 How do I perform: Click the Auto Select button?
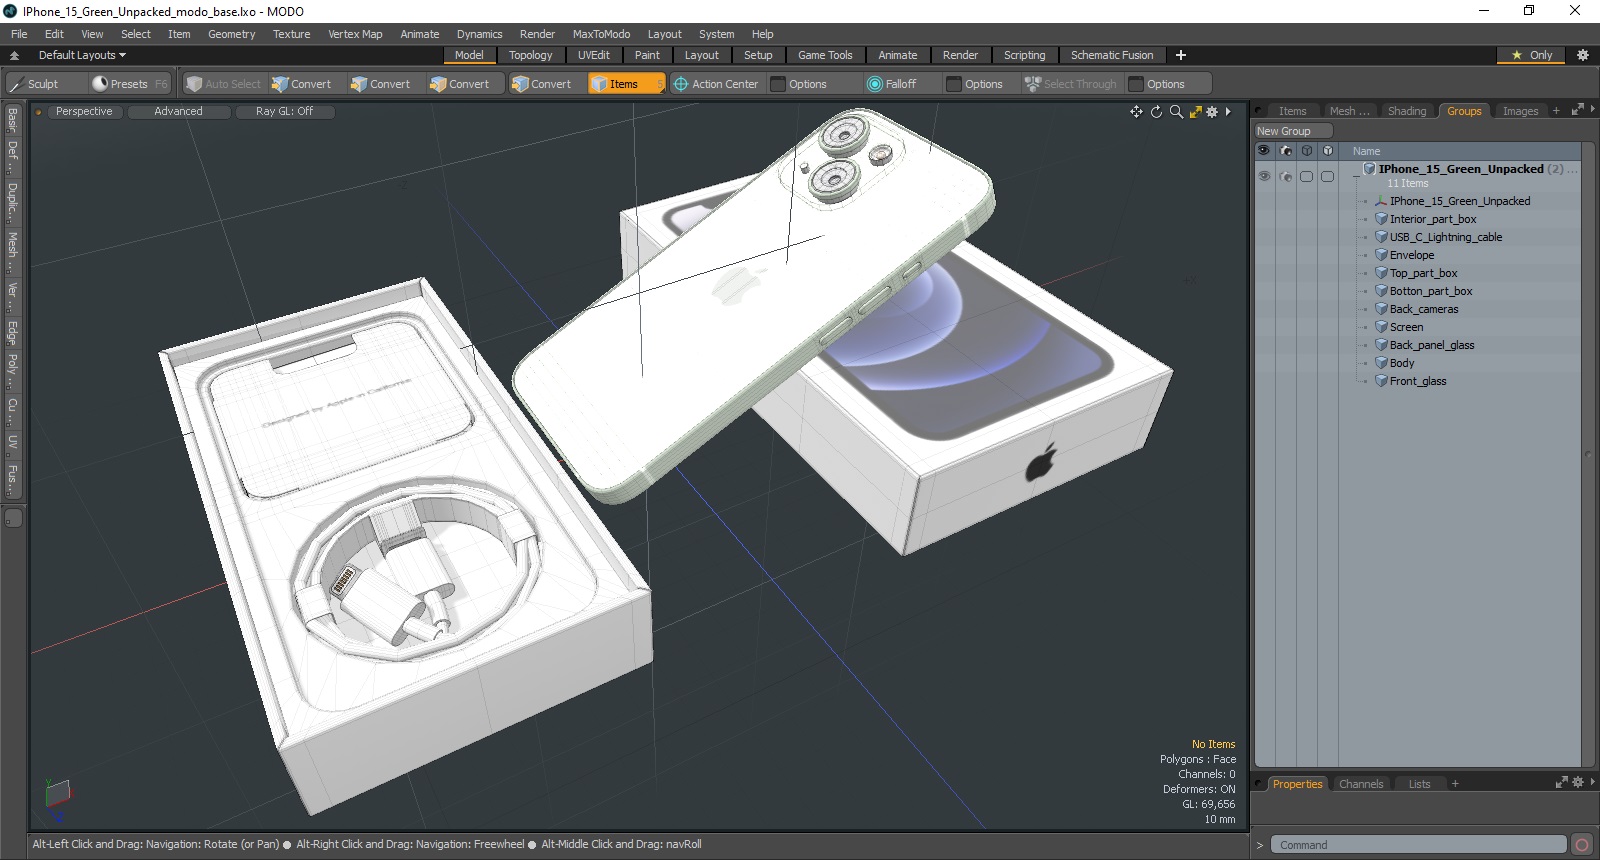click(x=223, y=84)
